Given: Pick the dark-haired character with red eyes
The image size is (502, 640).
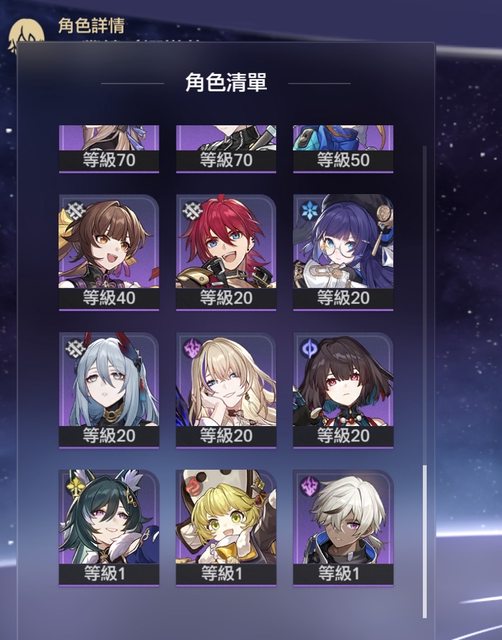Looking at the screenshot, I should (x=343, y=390).
